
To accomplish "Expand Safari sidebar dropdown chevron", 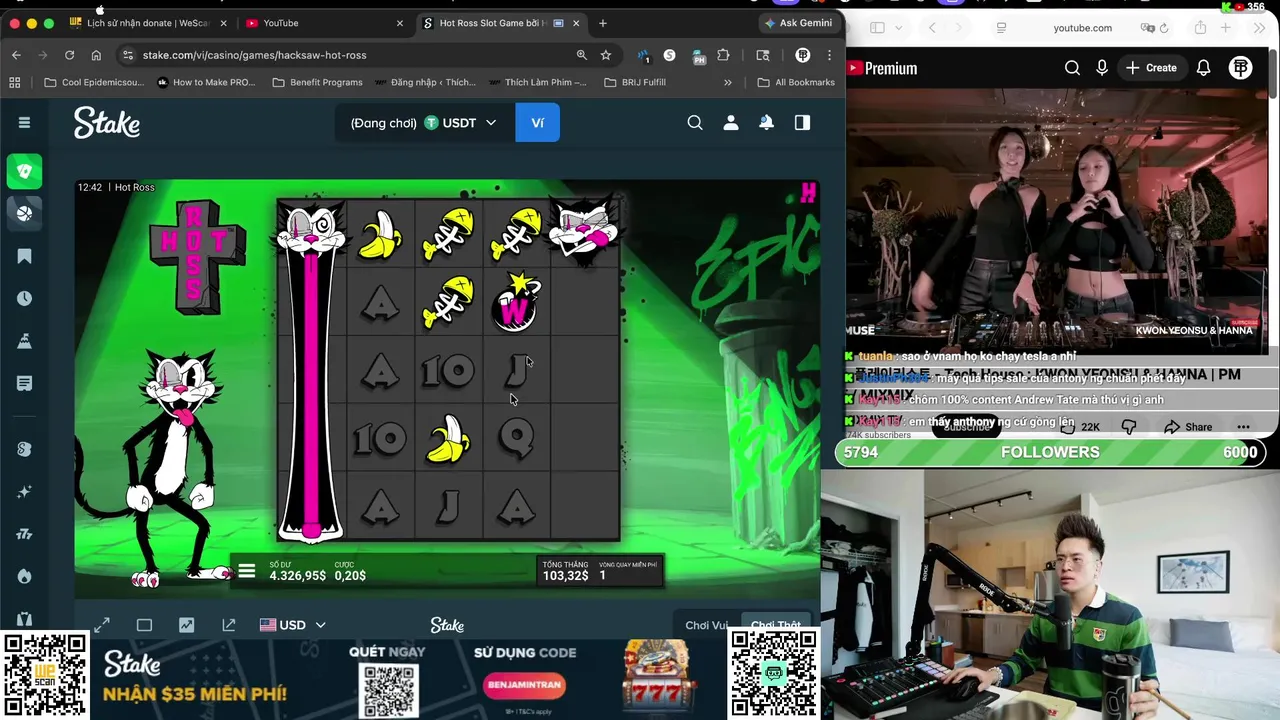I will click(x=899, y=28).
